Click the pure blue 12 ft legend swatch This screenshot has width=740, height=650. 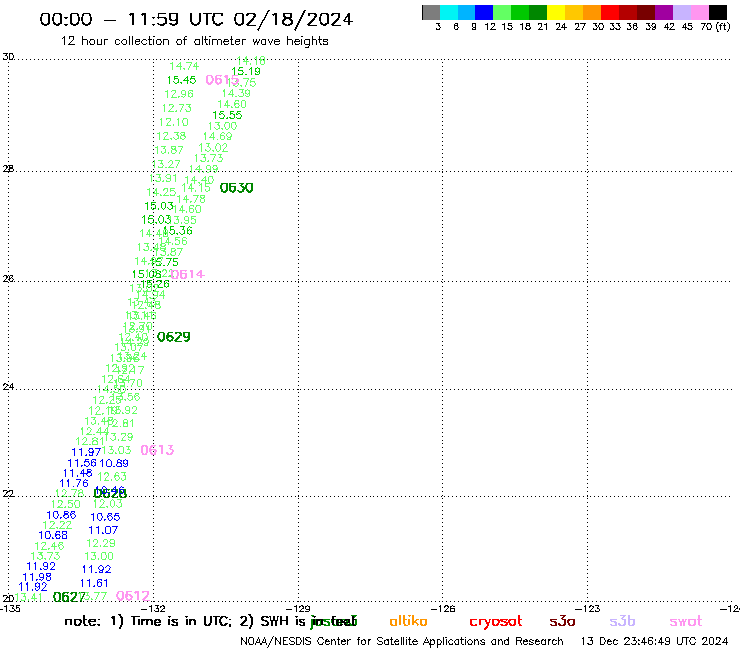(484, 12)
